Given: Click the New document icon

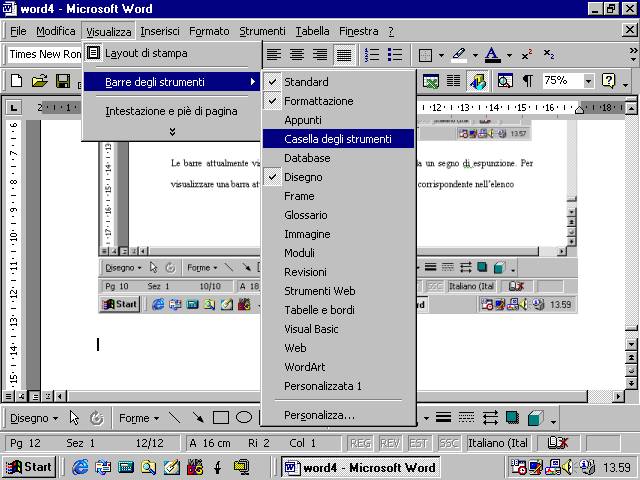Looking at the screenshot, I should (17, 81).
